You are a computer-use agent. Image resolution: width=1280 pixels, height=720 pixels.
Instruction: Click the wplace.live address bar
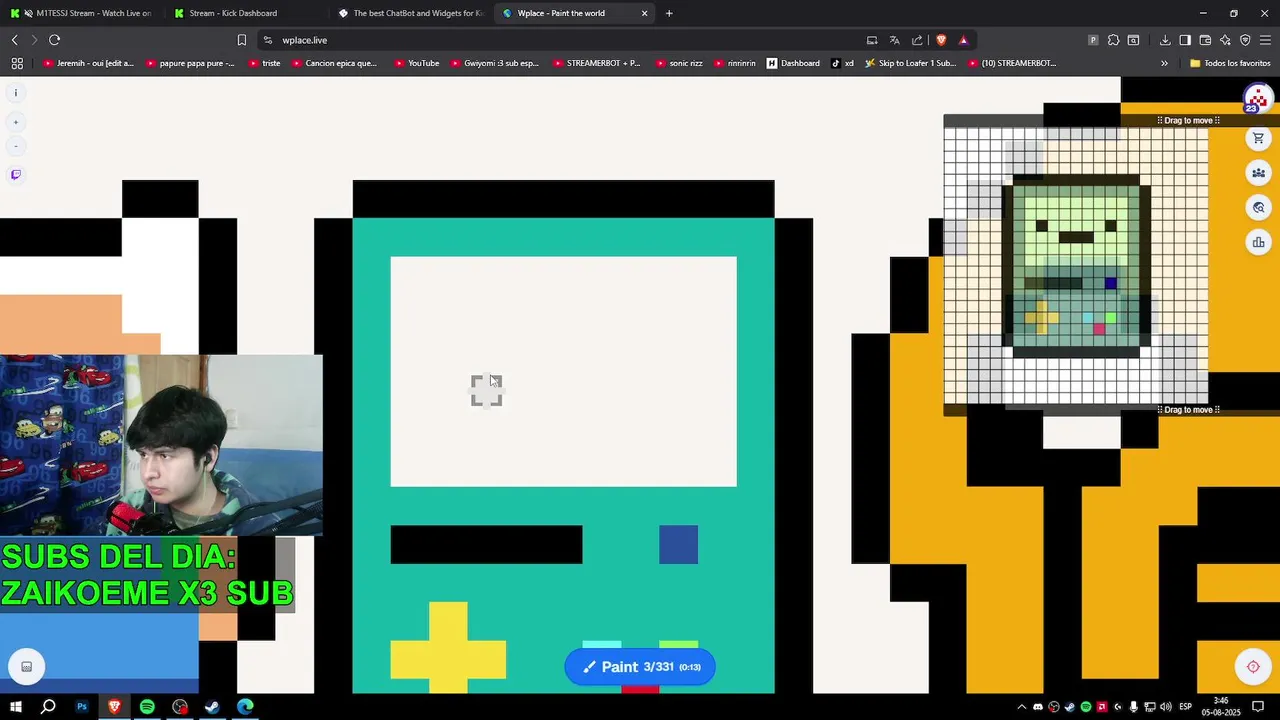(x=560, y=40)
